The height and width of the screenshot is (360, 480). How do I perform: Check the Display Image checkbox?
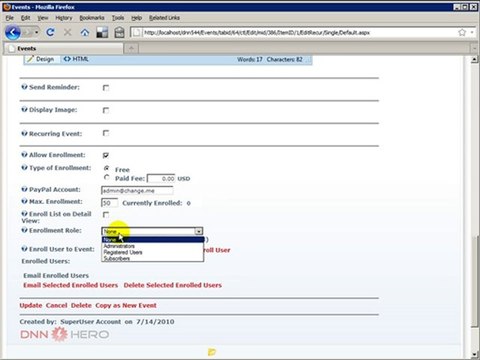(106, 110)
